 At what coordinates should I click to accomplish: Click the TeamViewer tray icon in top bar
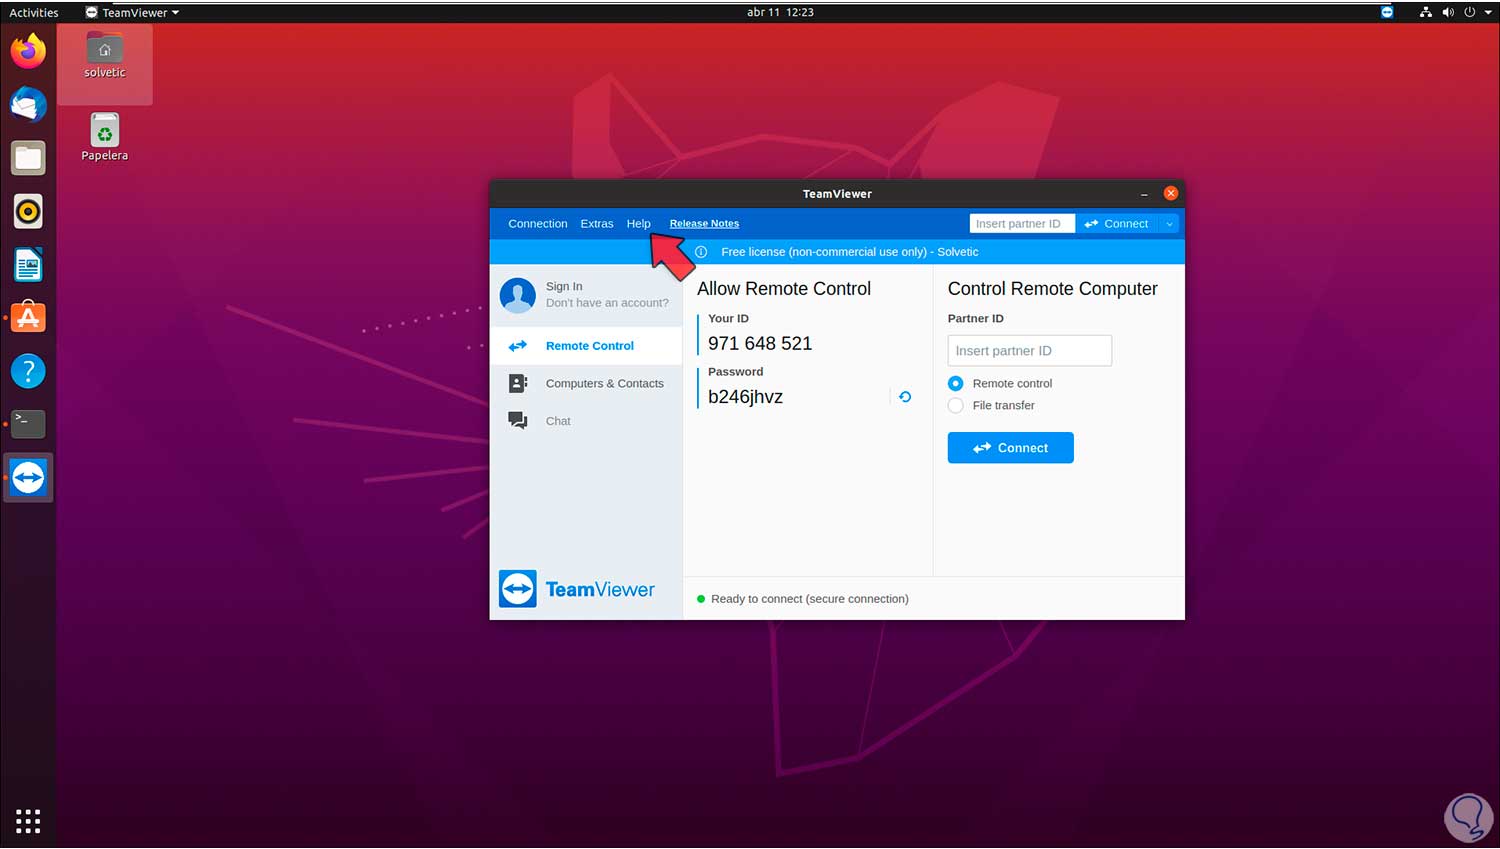1387,12
